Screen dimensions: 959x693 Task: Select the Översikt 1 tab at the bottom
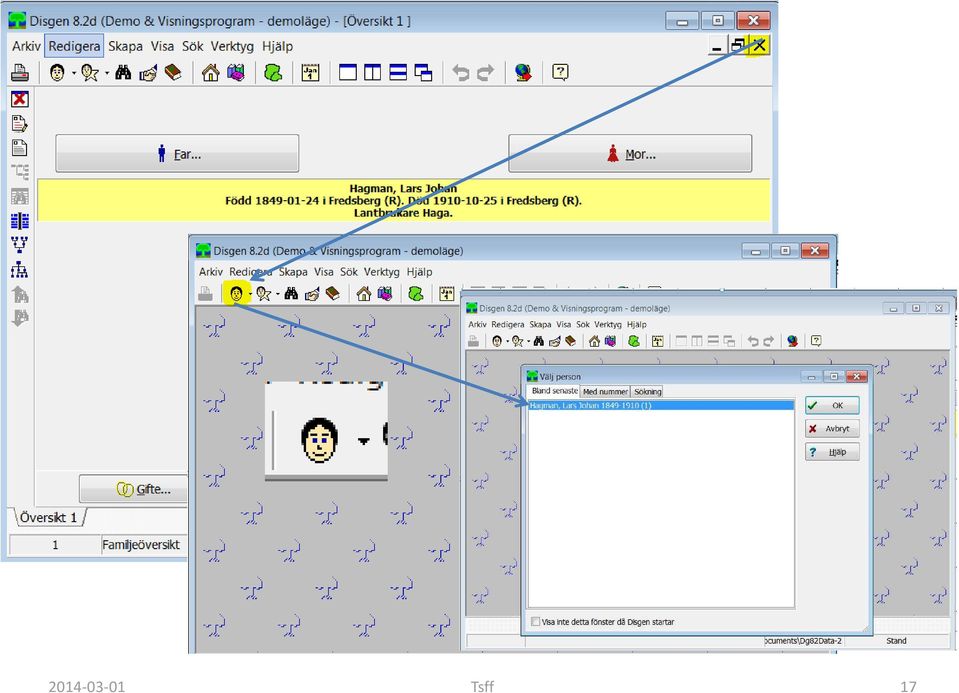click(x=48, y=517)
